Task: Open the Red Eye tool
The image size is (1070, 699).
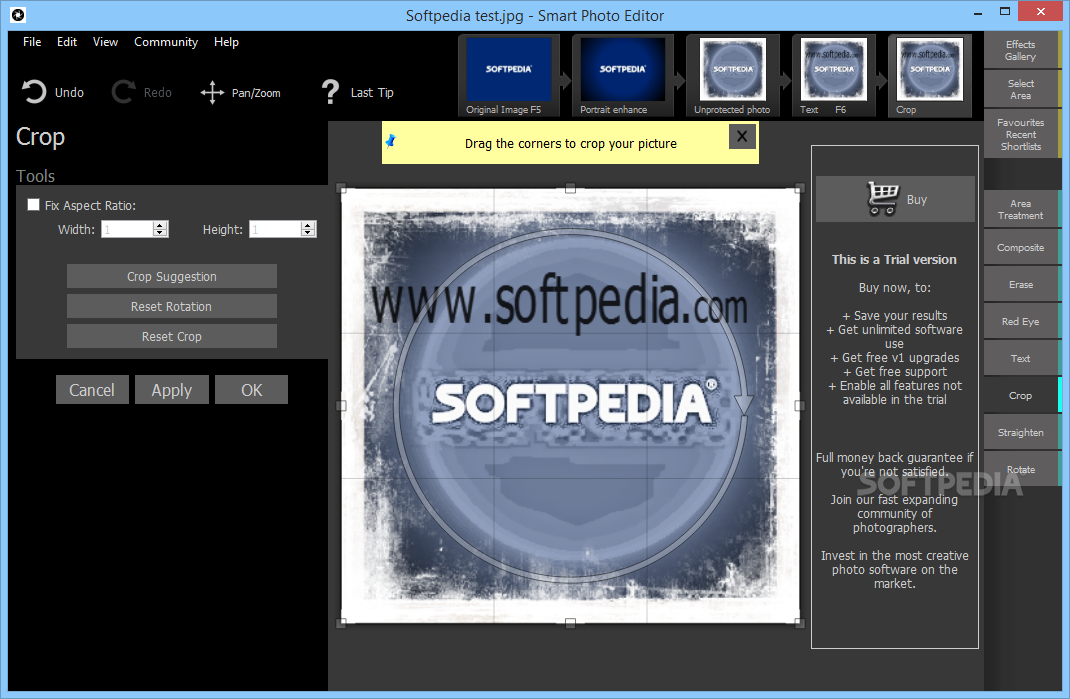Action: (1021, 322)
